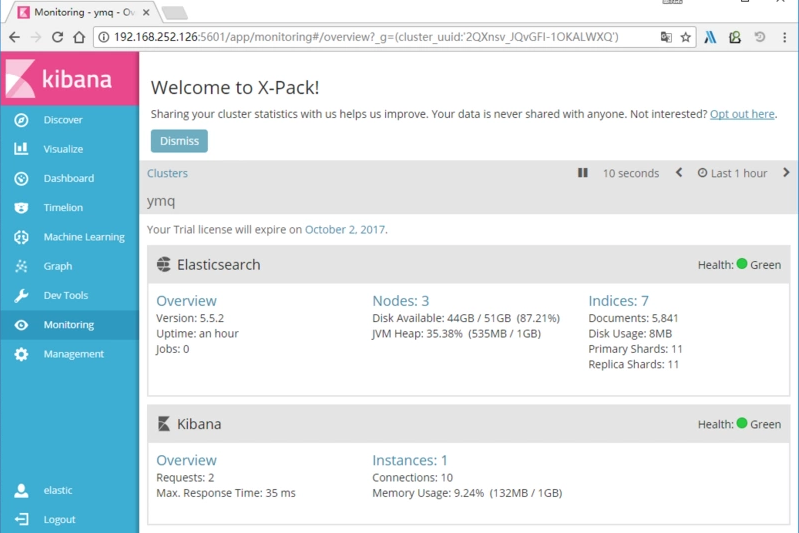Click Monitoring eye icon
799x533 pixels.
coord(21,325)
